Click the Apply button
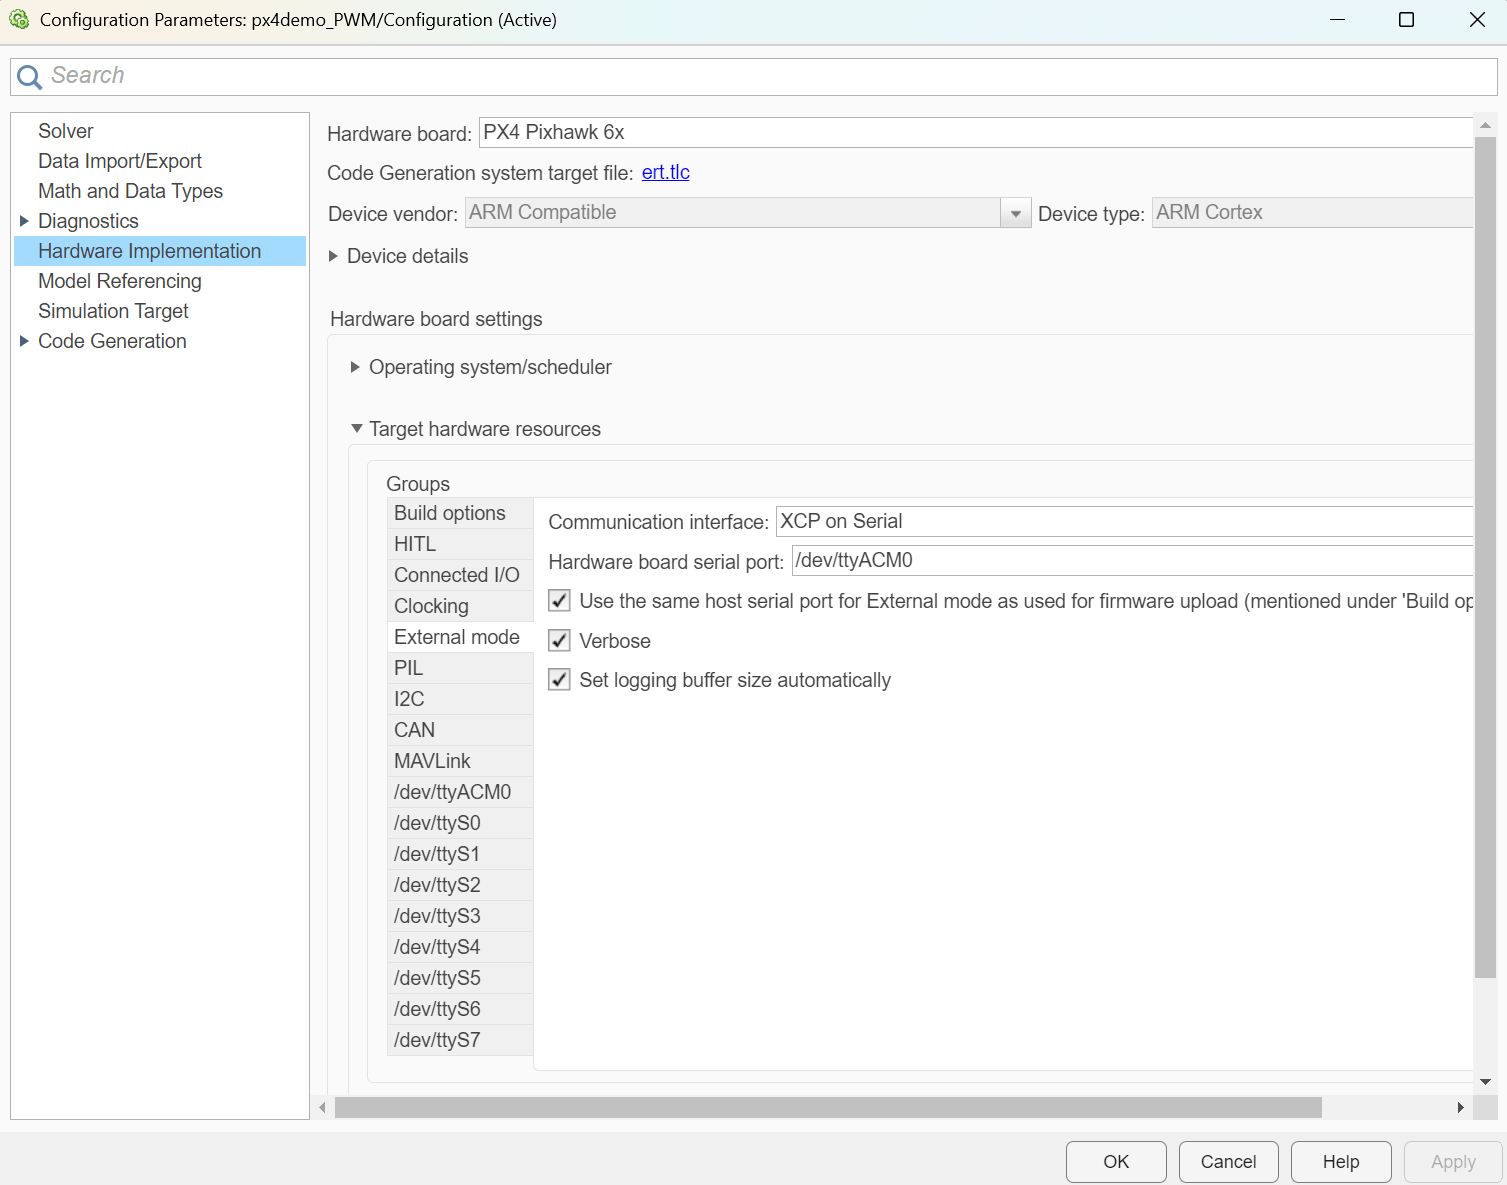The width and height of the screenshot is (1507, 1185). point(1452,1161)
